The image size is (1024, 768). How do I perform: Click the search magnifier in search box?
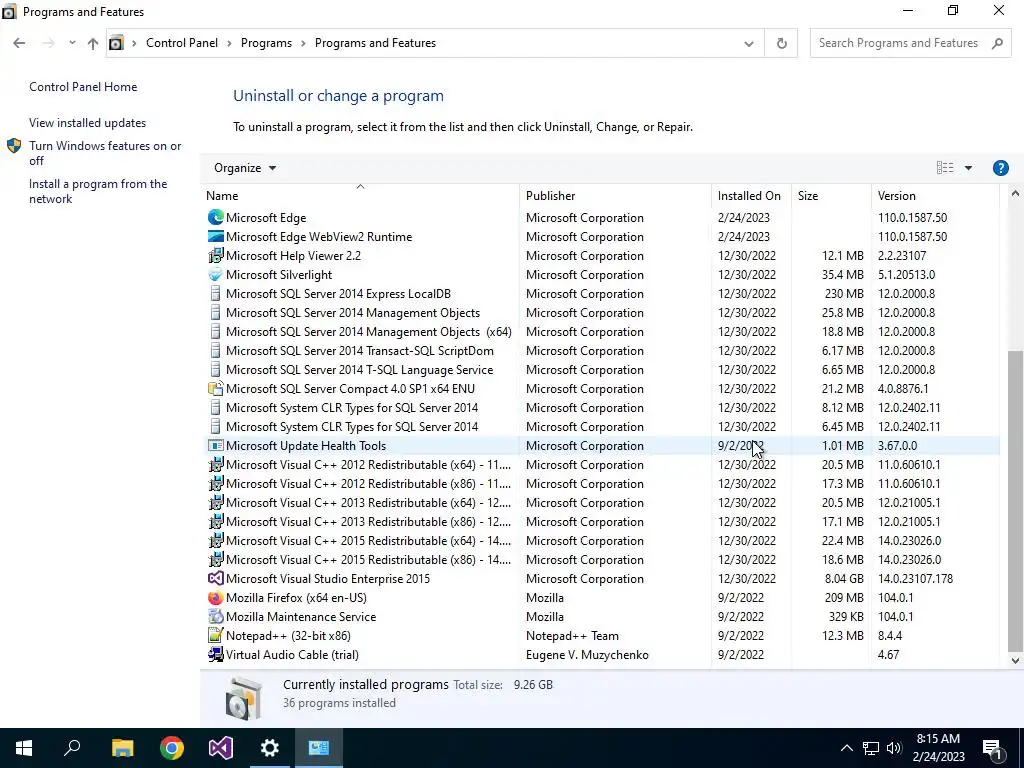(x=997, y=43)
